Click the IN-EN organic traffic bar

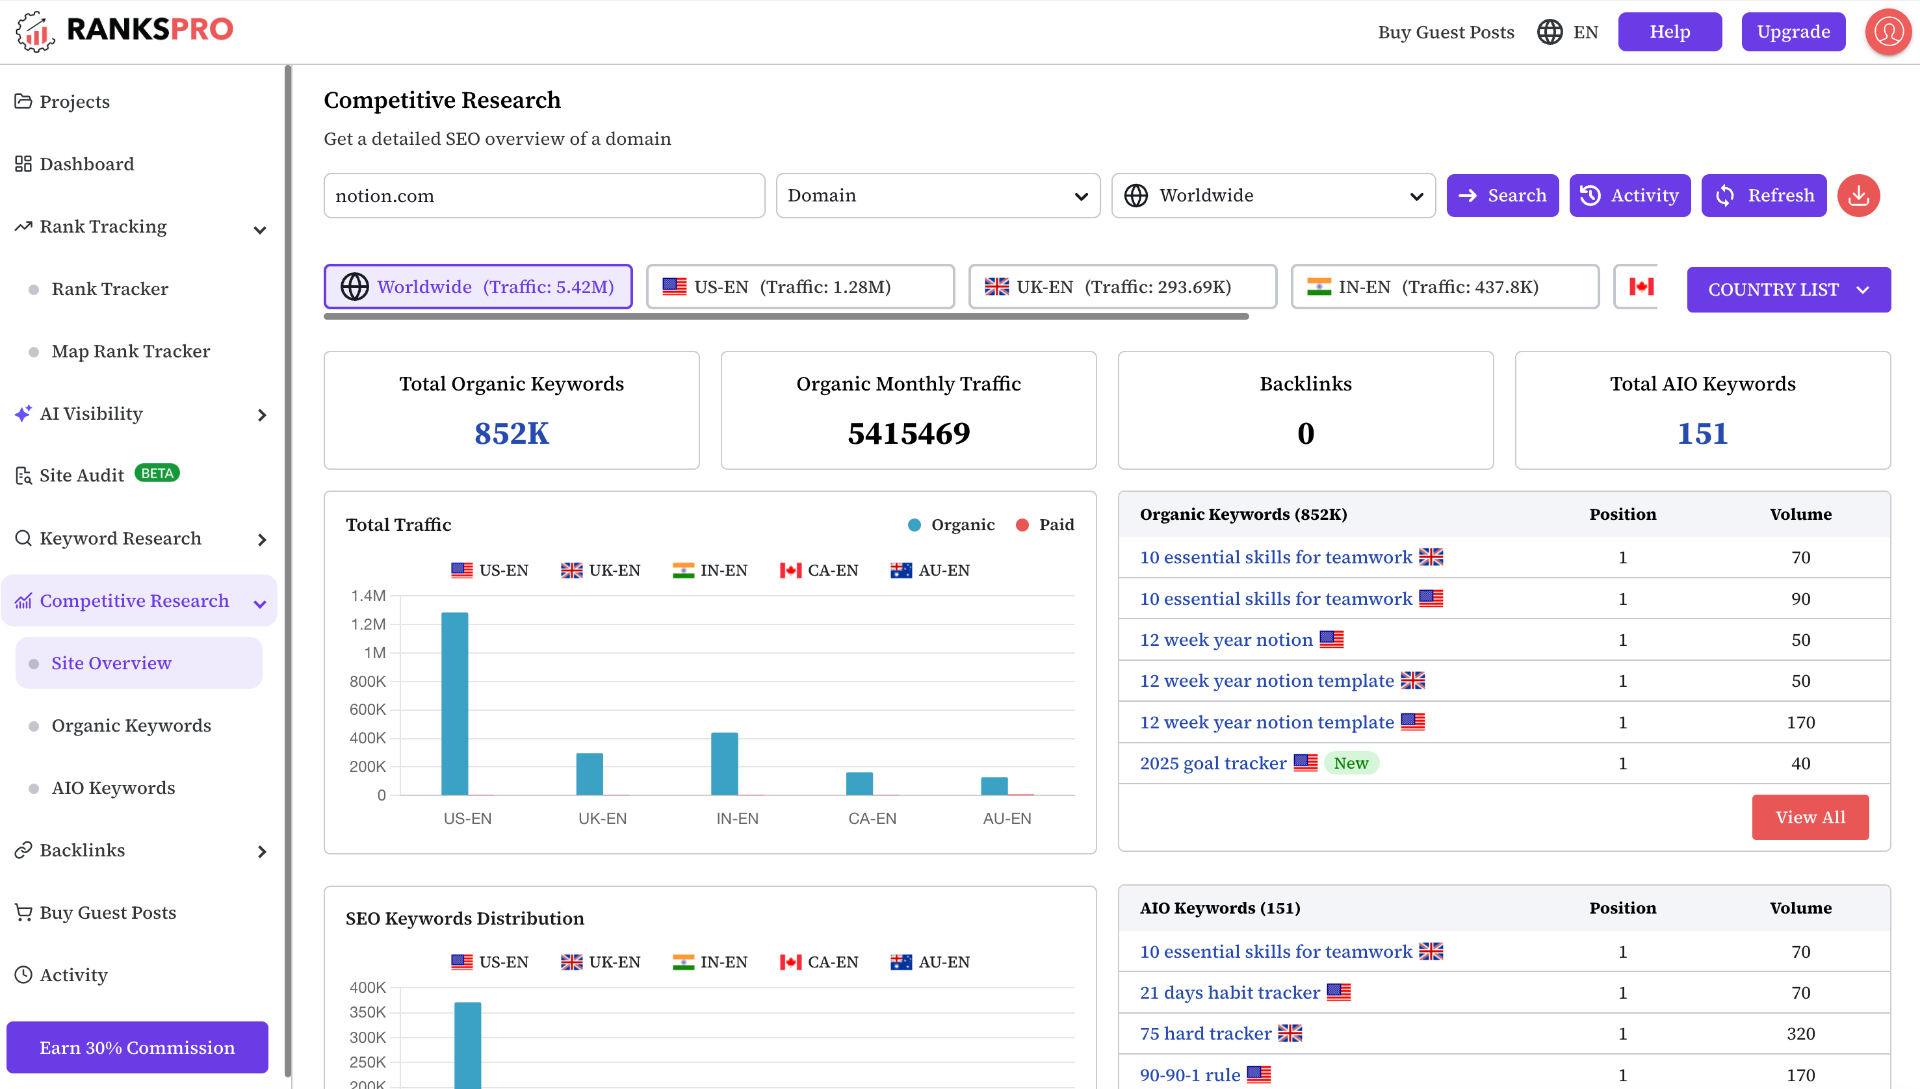tap(725, 764)
